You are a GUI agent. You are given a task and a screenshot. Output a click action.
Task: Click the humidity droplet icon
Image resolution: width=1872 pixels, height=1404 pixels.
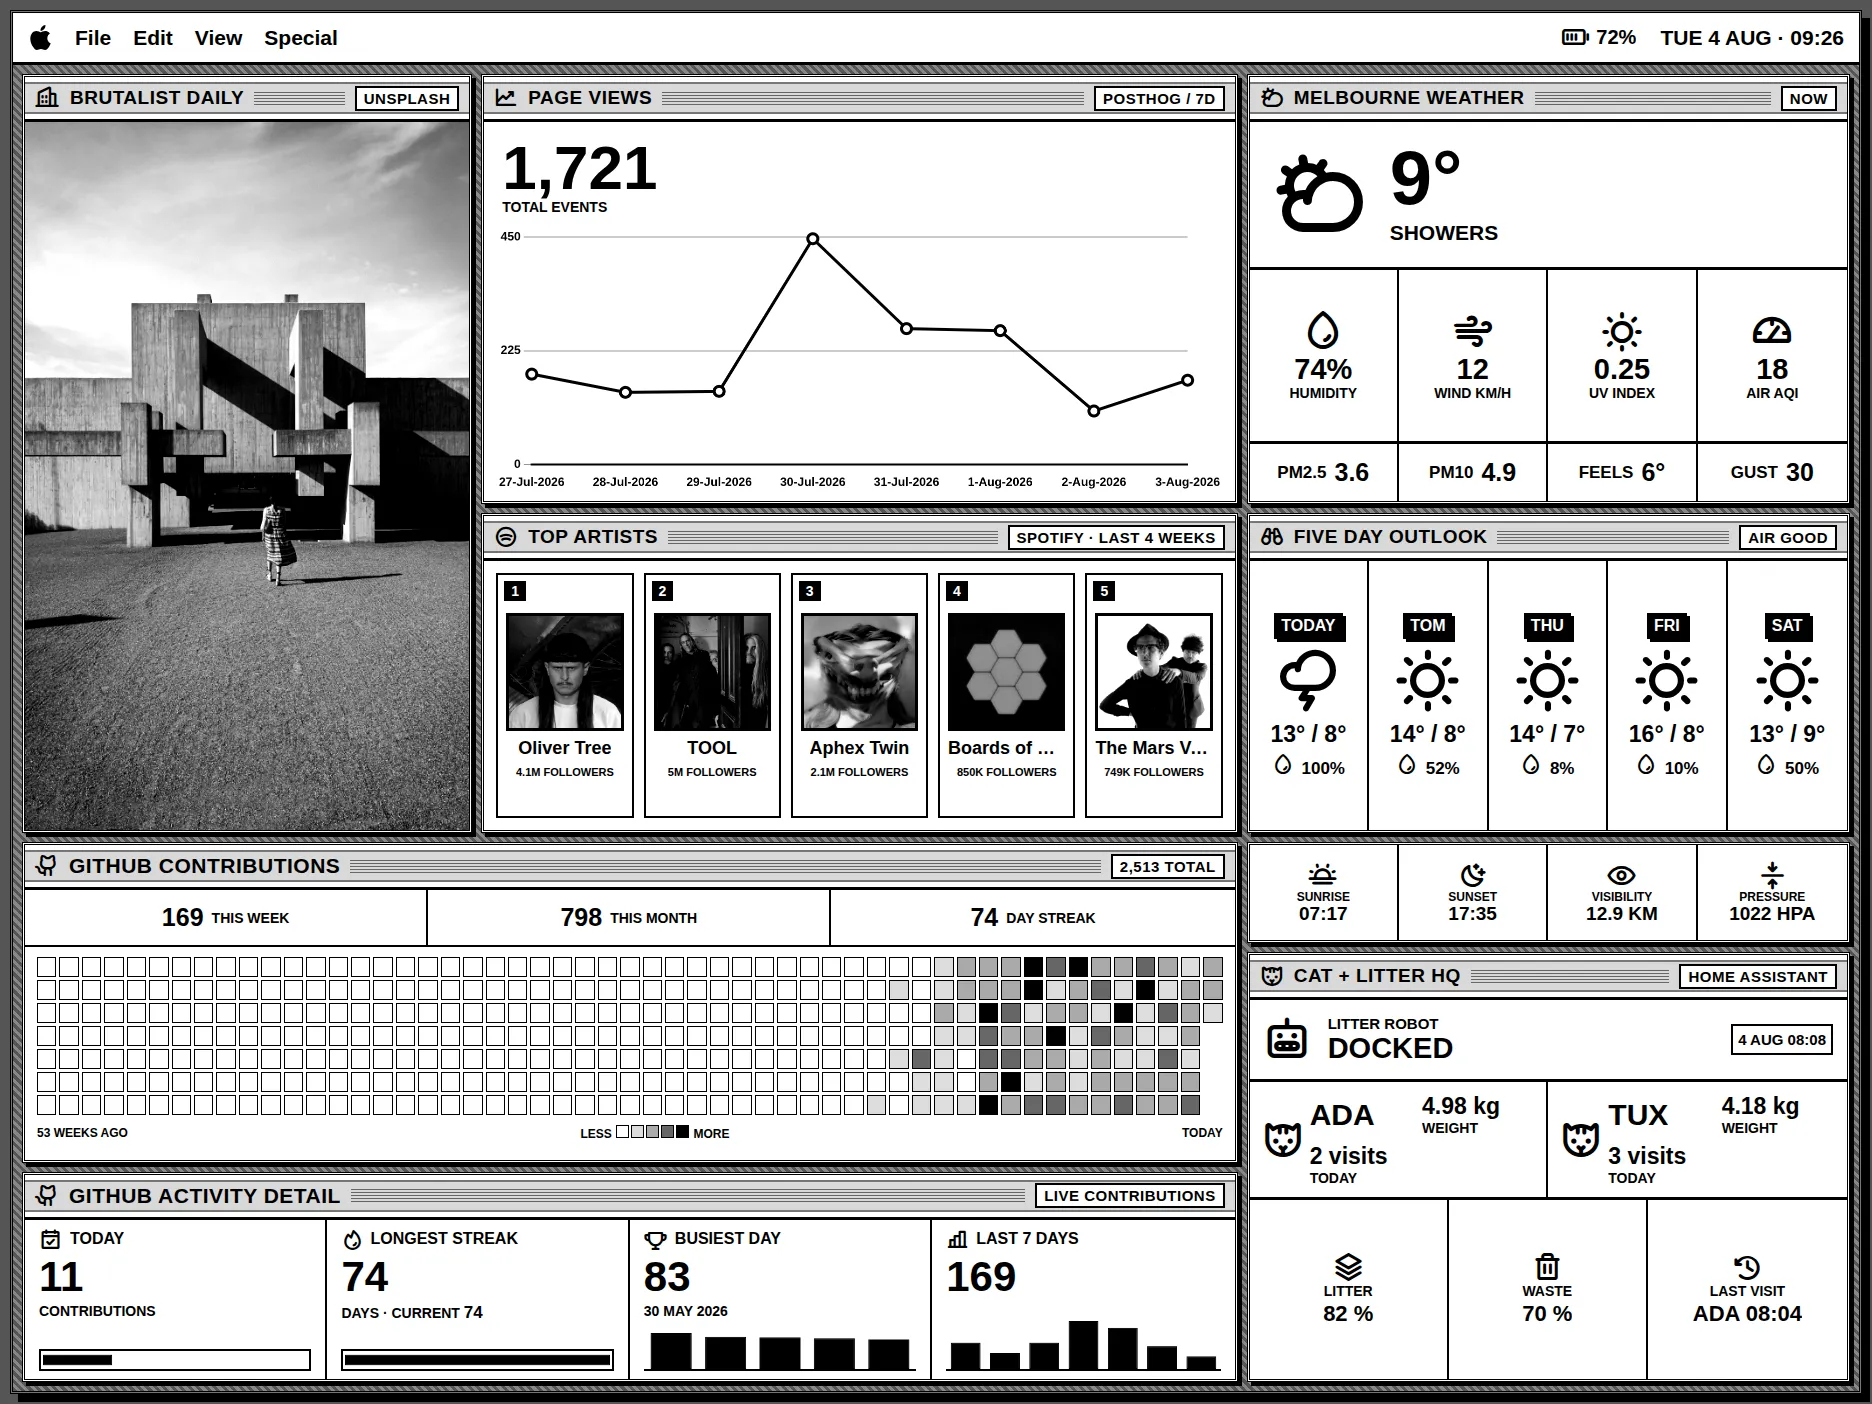point(1323,330)
